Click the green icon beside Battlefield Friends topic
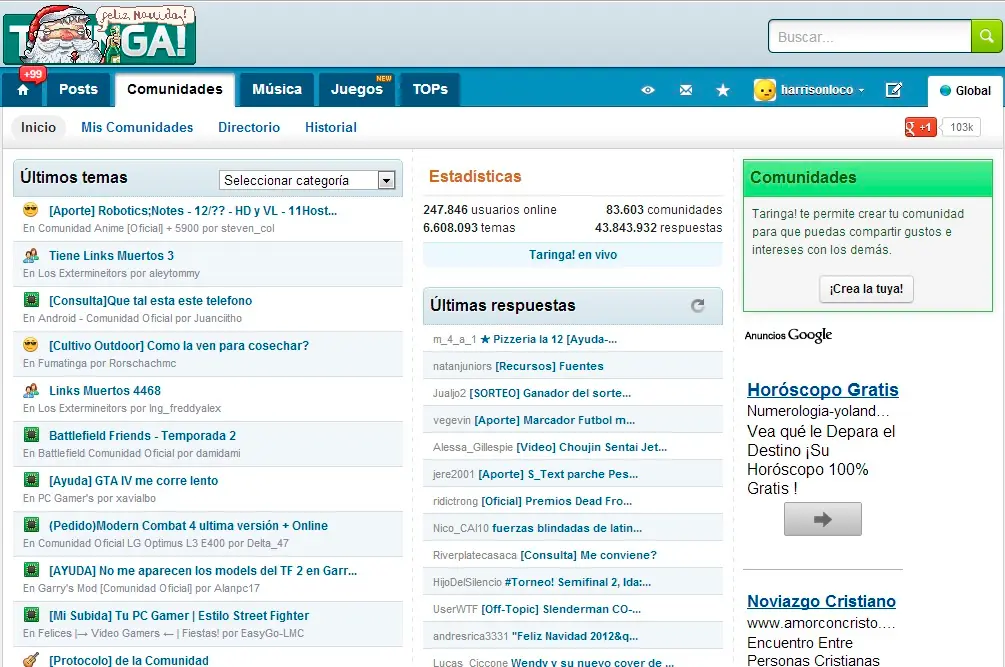The height and width of the screenshot is (667, 1005). (31, 435)
